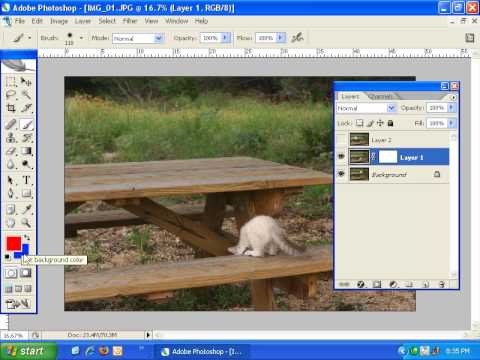Screen dimensions: 480x360
Task: Select the Zoom tool
Action: [26, 223]
